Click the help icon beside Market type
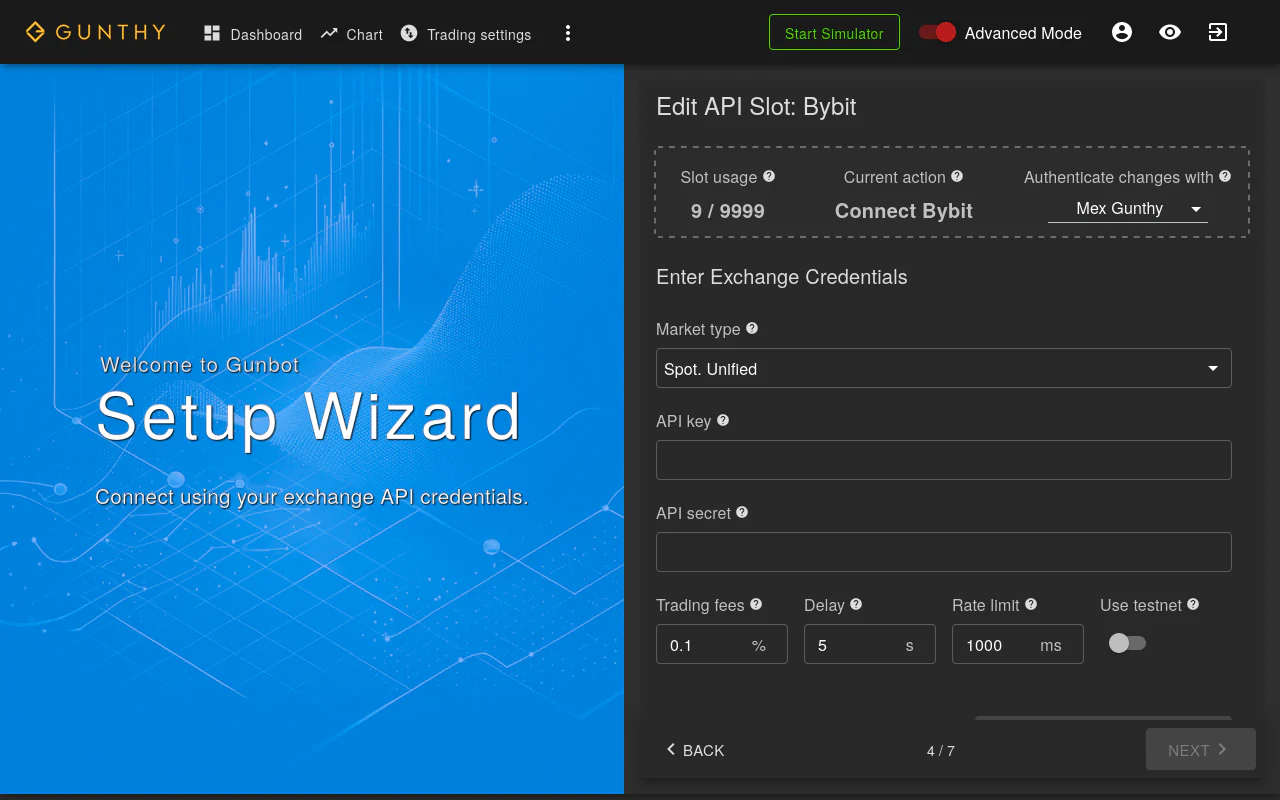The width and height of the screenshot is (1280, 800). click(x=752, y=328)
